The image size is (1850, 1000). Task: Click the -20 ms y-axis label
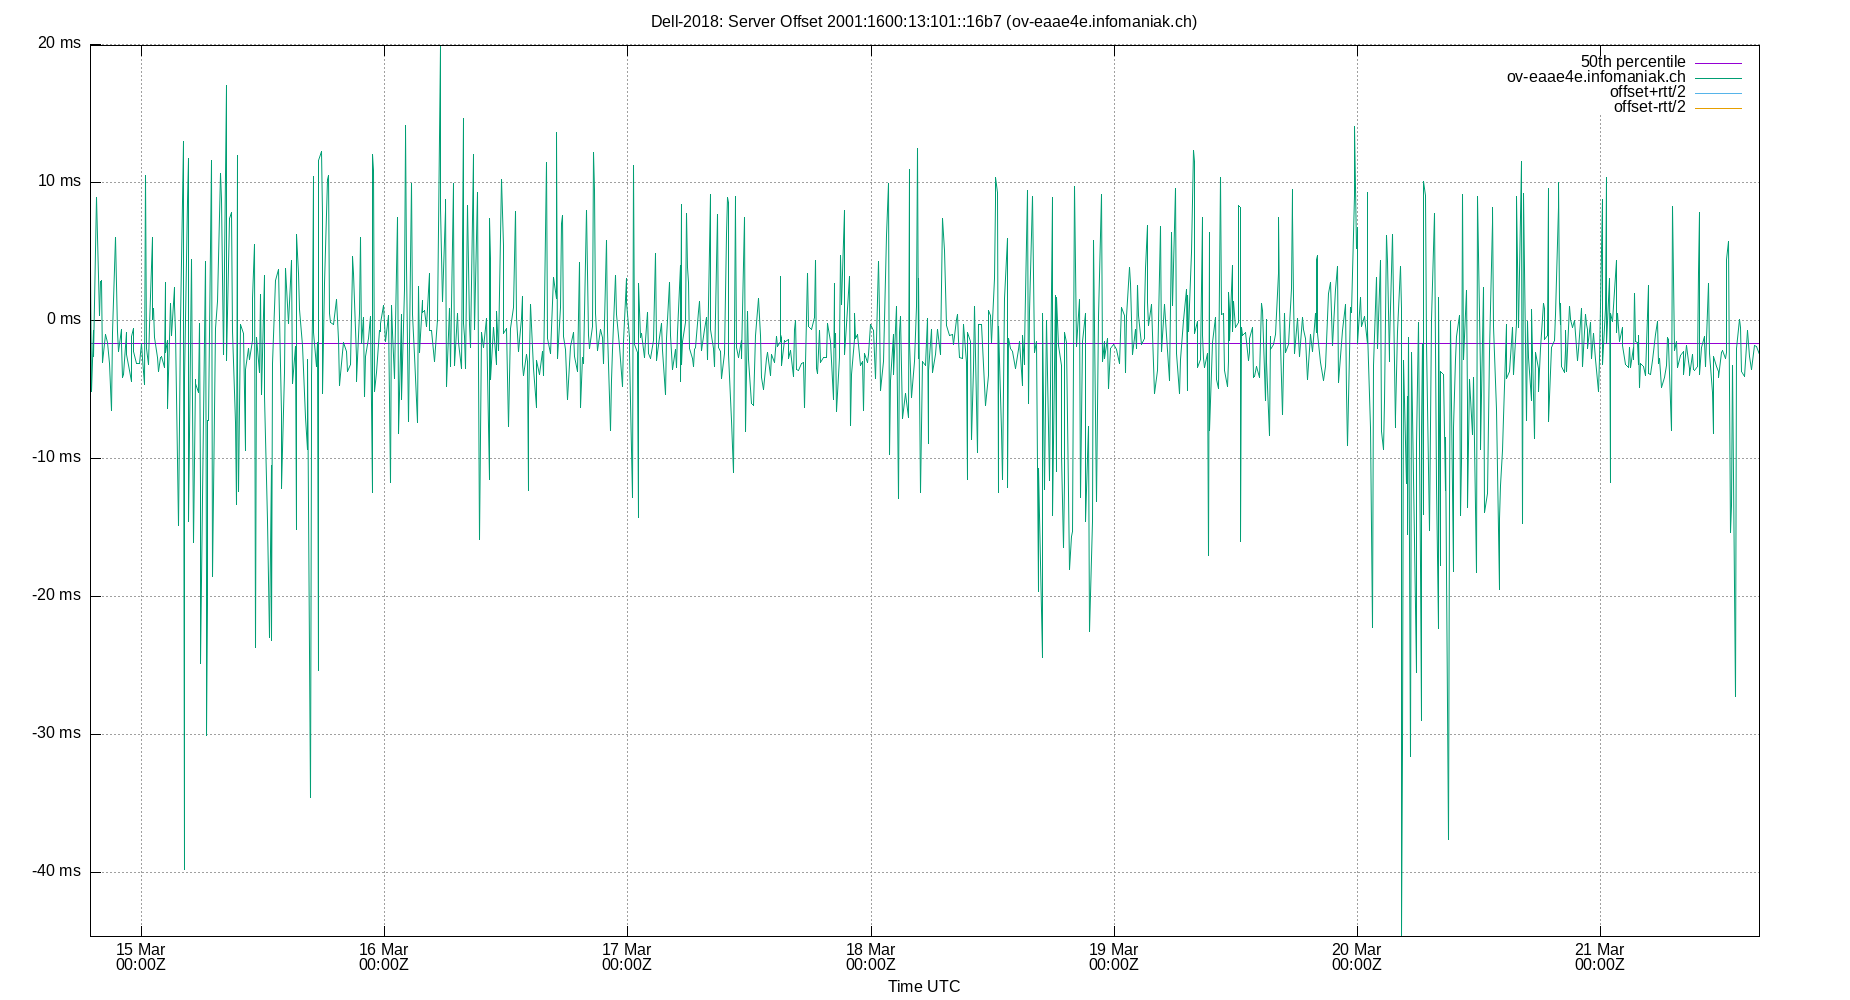[55, 593]
